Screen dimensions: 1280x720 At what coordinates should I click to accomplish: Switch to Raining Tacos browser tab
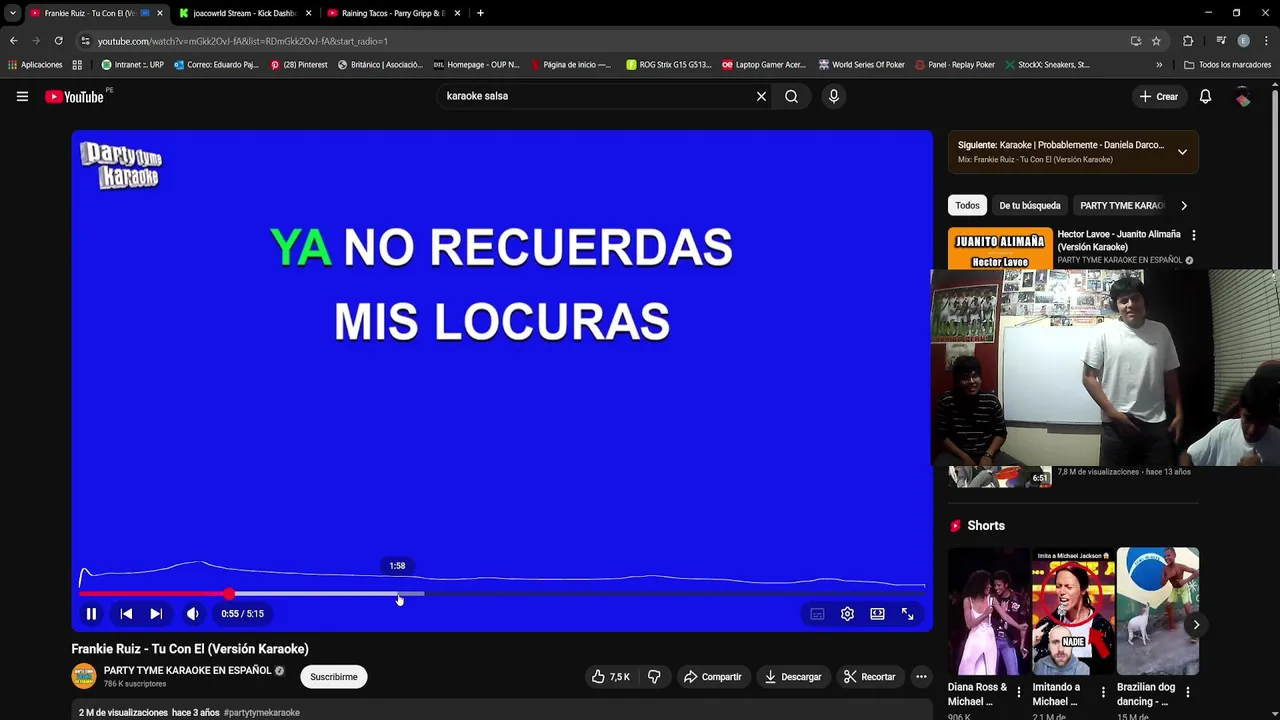(393, 13)
